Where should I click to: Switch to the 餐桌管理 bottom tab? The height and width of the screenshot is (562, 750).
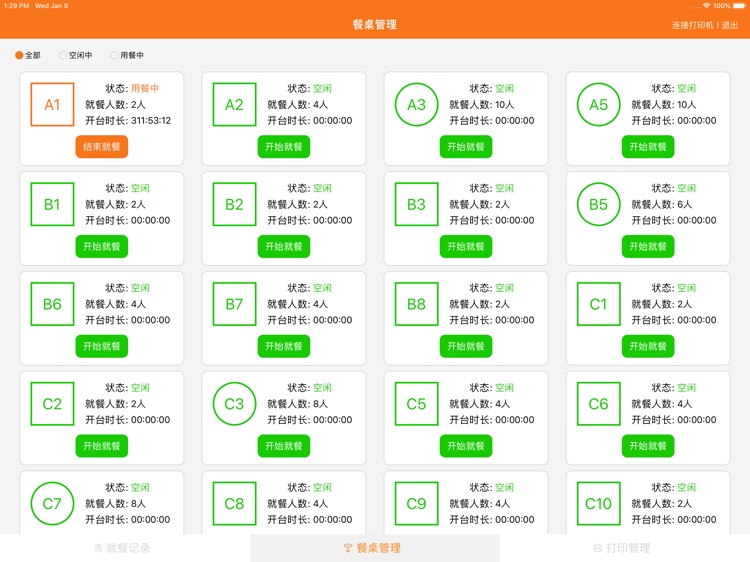coord(375,548)
